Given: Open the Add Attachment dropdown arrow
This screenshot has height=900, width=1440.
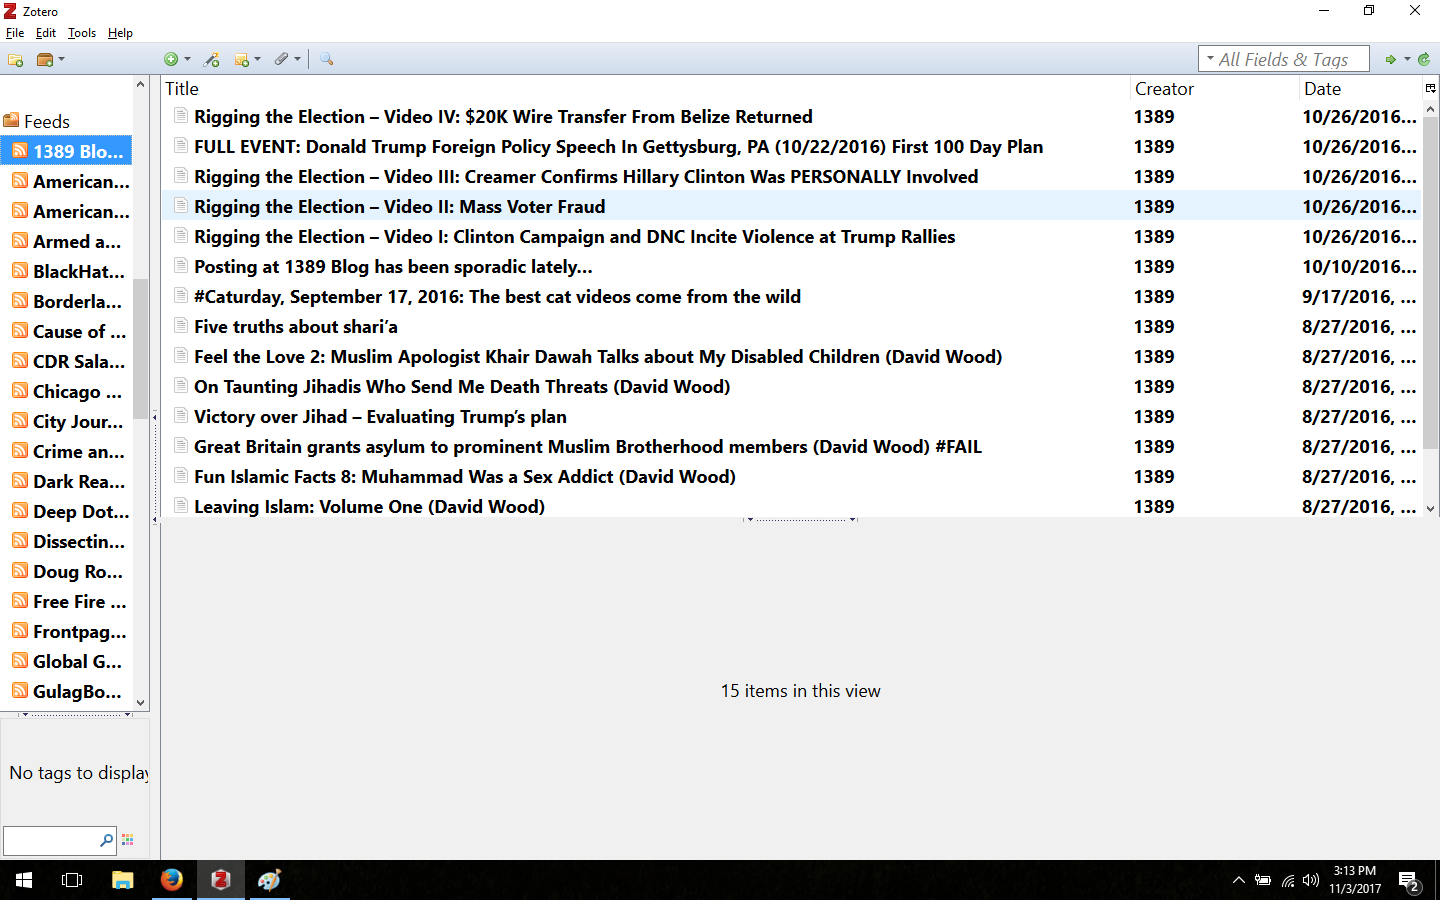Looking at the screenshot, I should (x=297, y=60).
